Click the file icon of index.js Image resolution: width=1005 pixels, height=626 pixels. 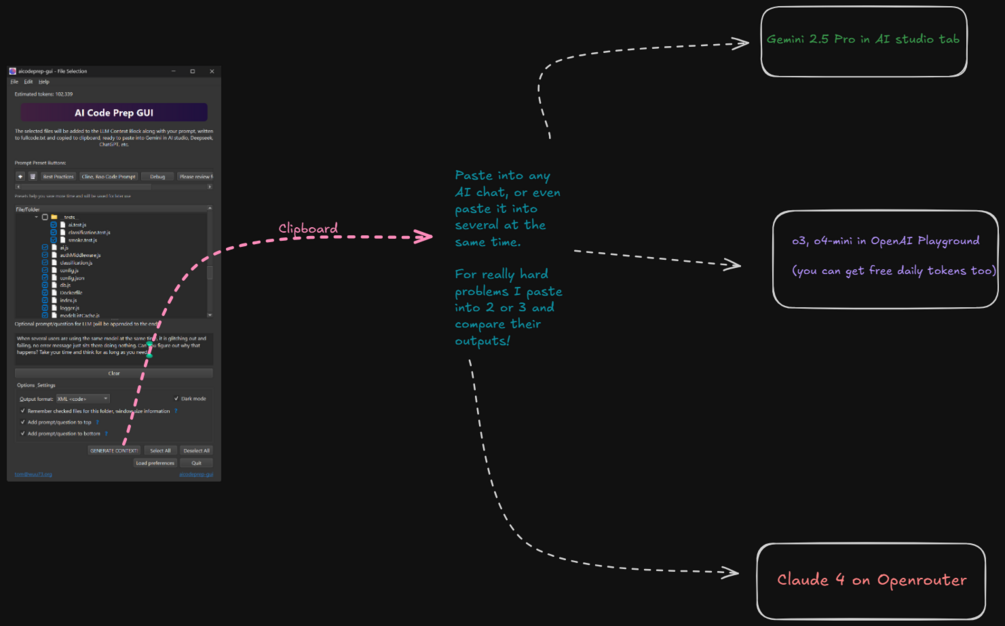click(x=54, y=300)
